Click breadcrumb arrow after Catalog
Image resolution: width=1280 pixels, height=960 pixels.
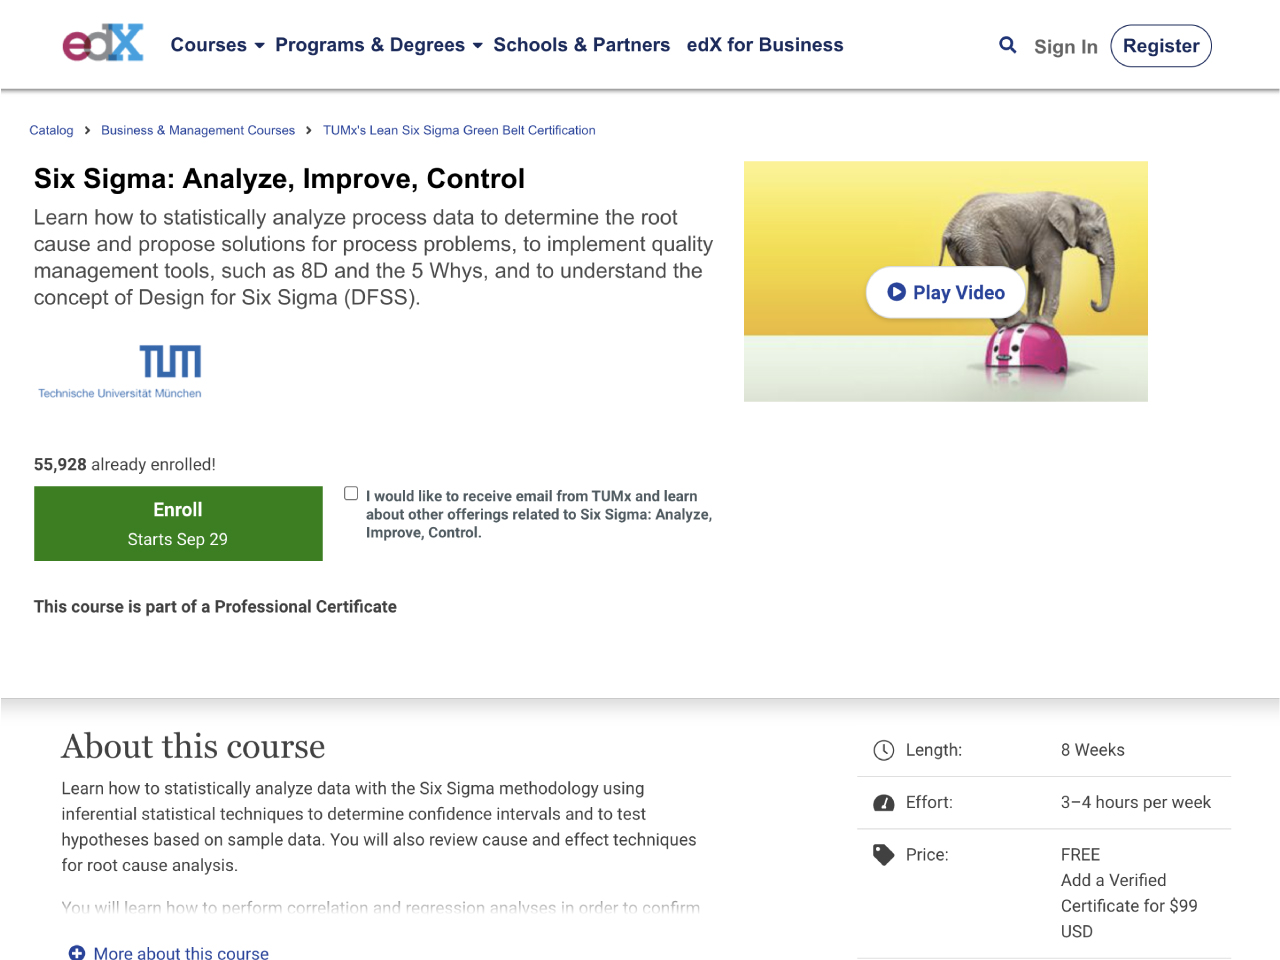tap(88, 130)
